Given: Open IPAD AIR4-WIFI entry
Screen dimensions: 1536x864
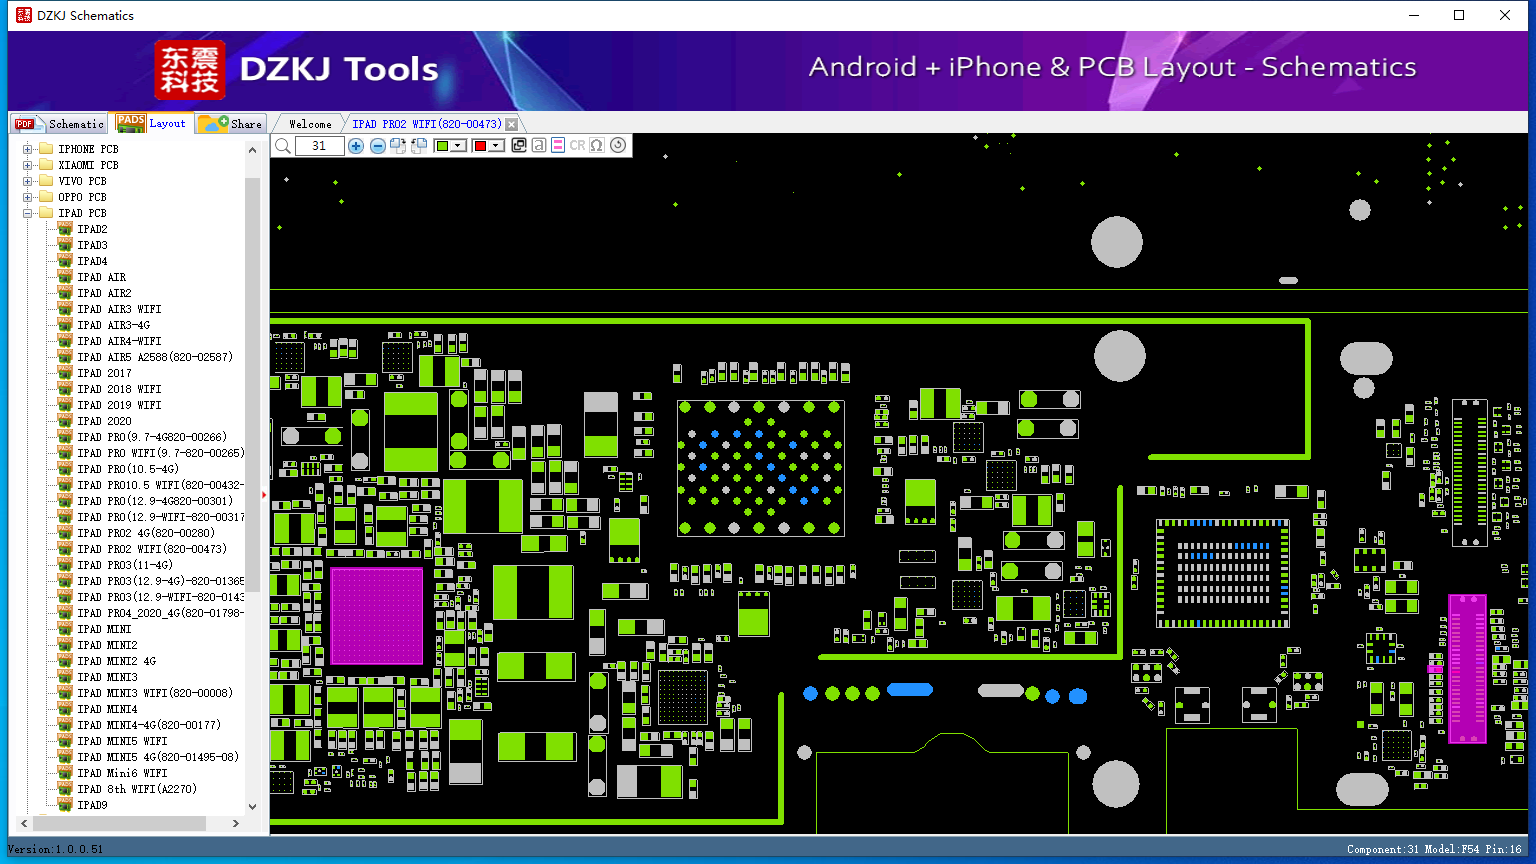Looking at the screenshot, I should tap(119, 341).
